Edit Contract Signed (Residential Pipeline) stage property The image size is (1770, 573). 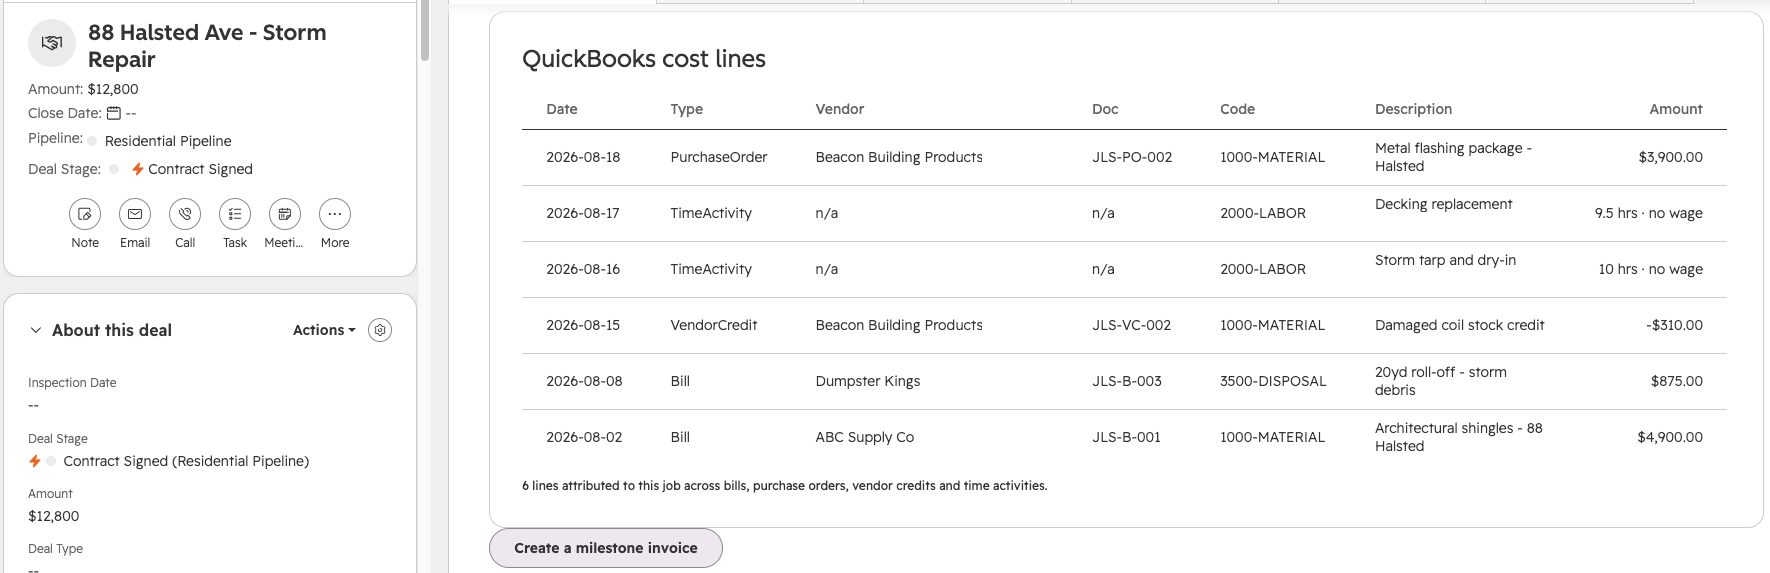point(186,461)
